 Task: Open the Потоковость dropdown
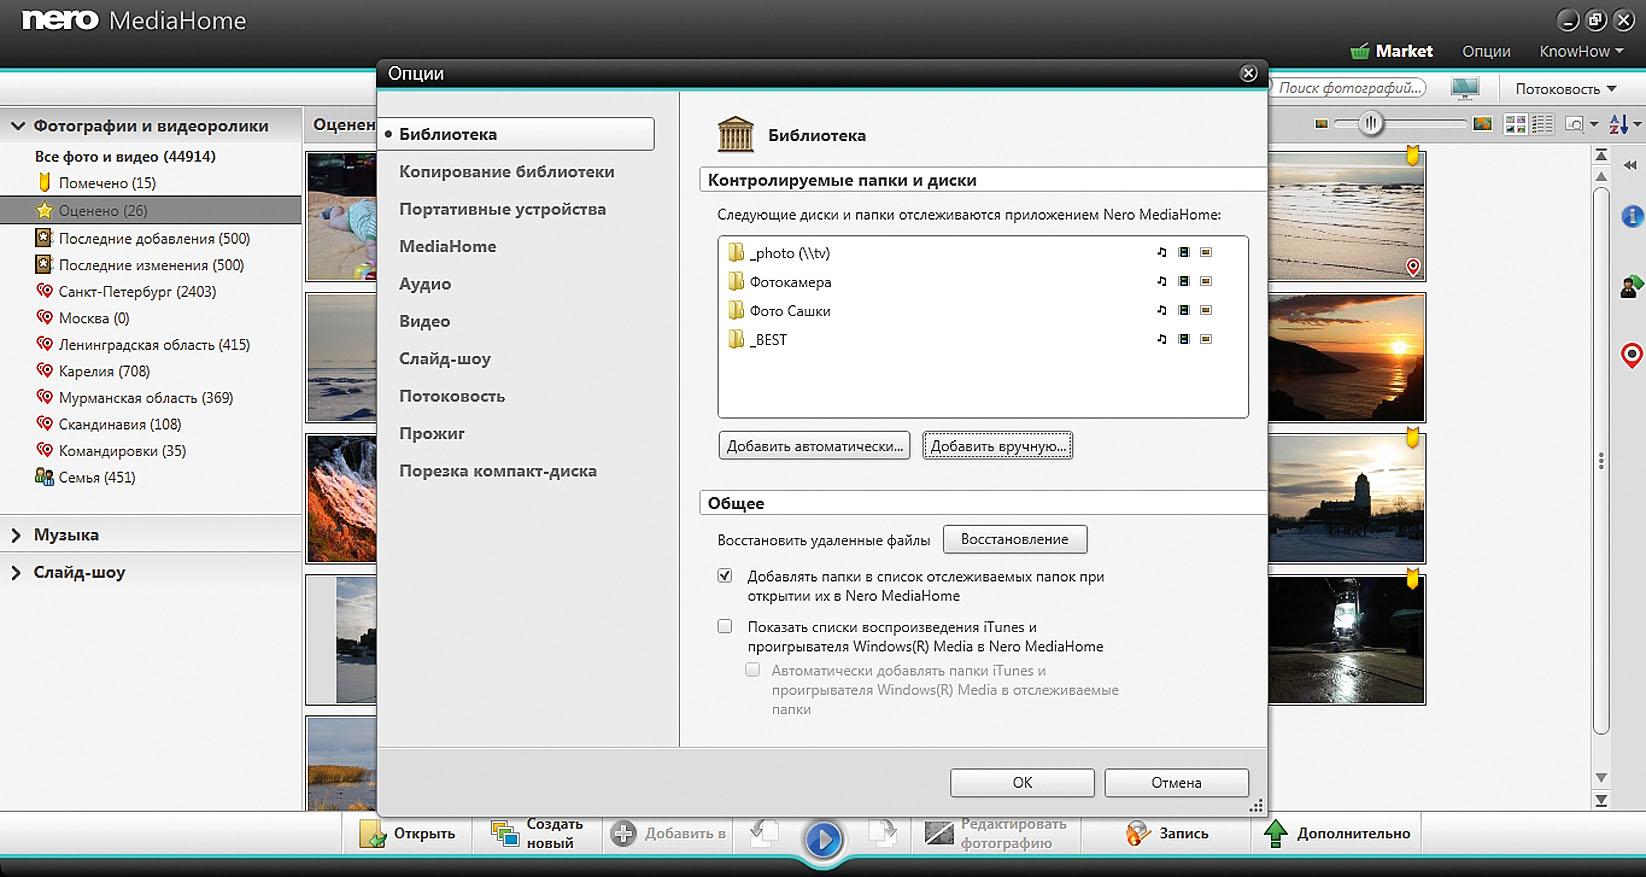pos(1565,89)
